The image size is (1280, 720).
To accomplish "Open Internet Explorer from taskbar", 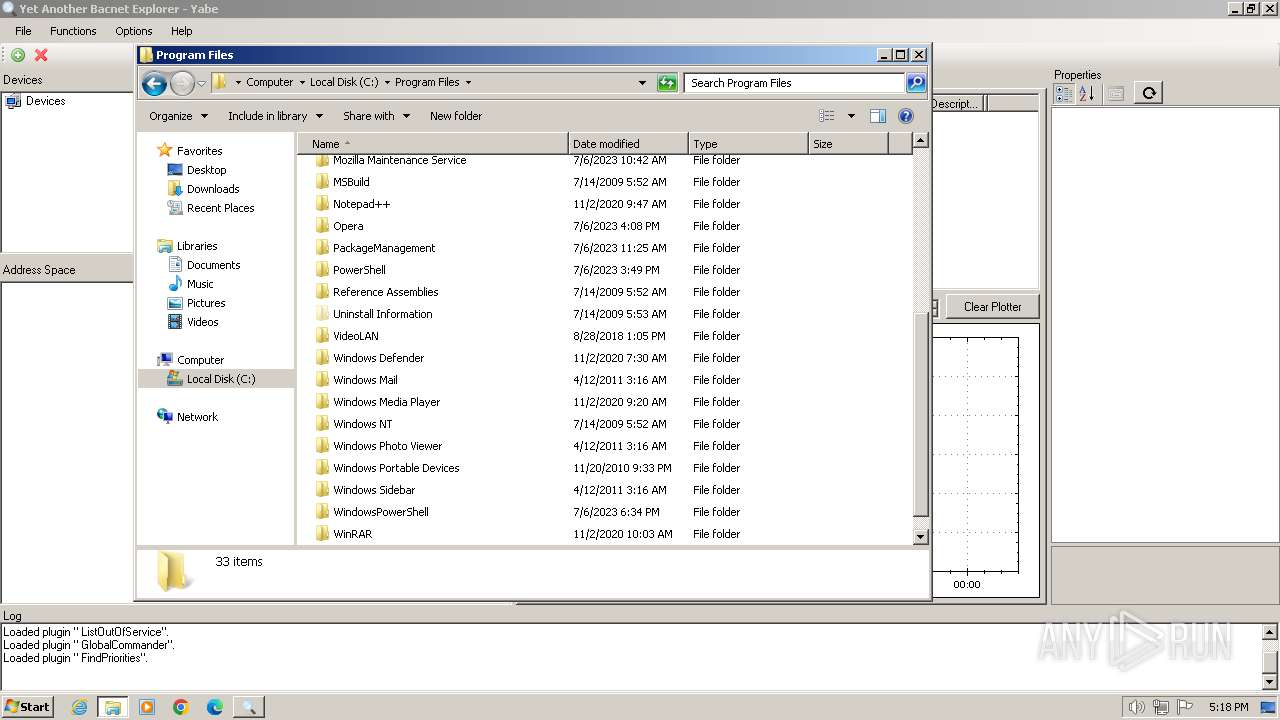I will [x=80, y=707].
